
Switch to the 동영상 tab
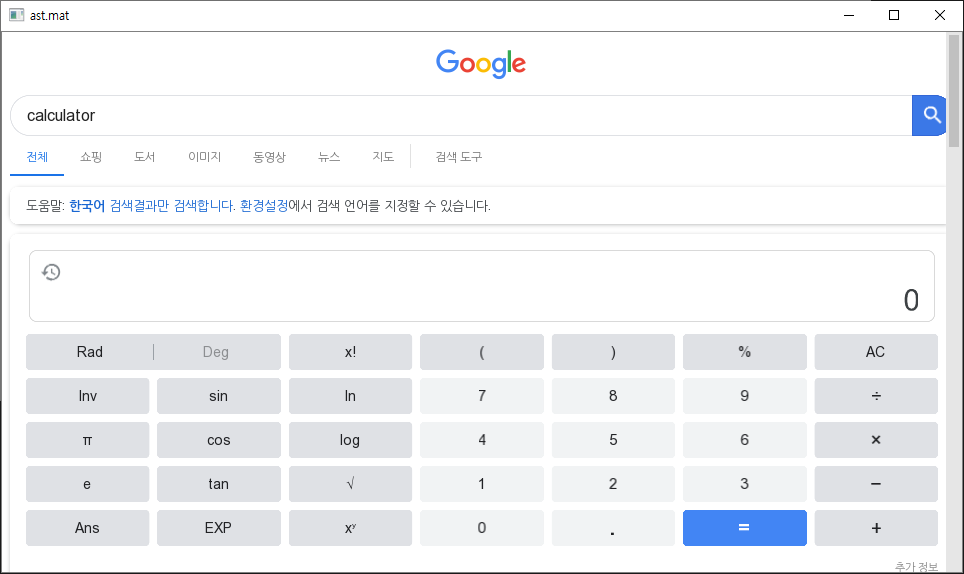point(269,157)
